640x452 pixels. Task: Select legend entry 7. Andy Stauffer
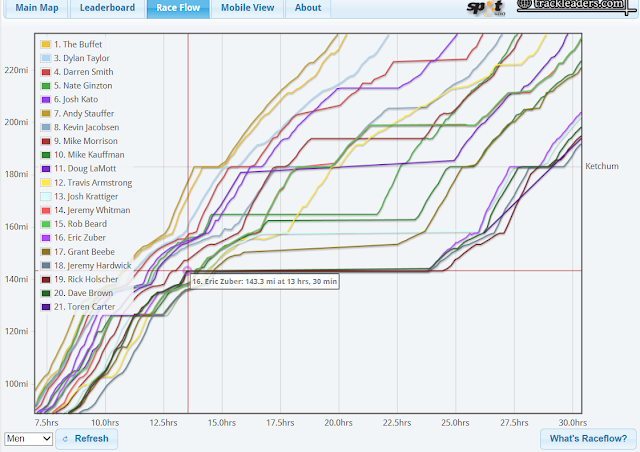tap(84, 114)
